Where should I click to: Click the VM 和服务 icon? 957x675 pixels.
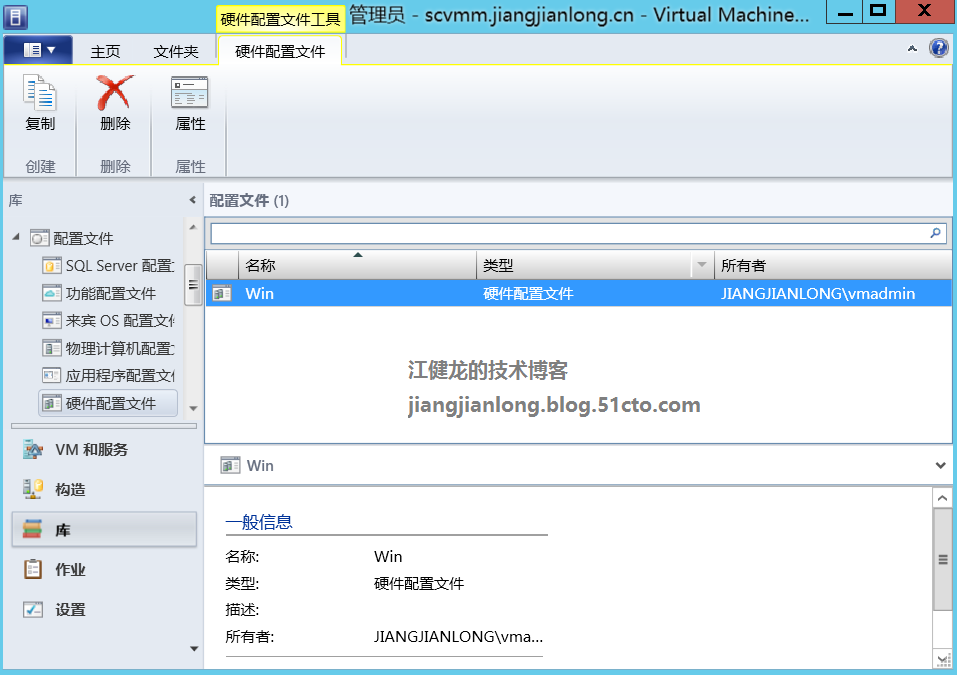[x=33, y=449]
